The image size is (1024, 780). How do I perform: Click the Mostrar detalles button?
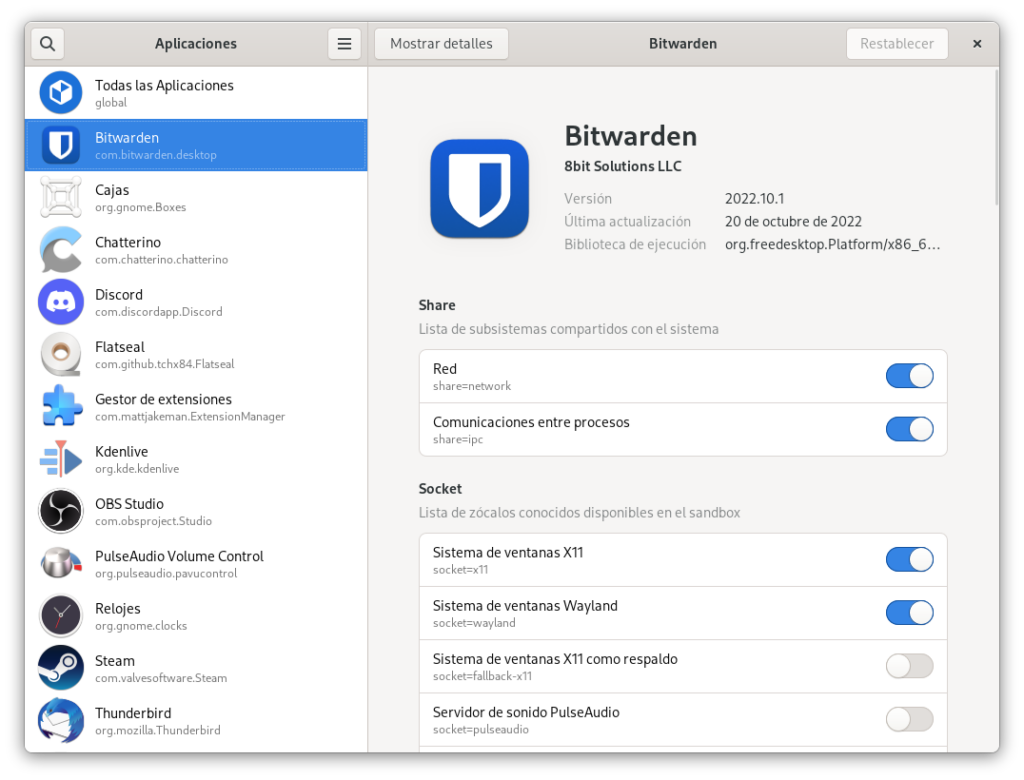441,44
